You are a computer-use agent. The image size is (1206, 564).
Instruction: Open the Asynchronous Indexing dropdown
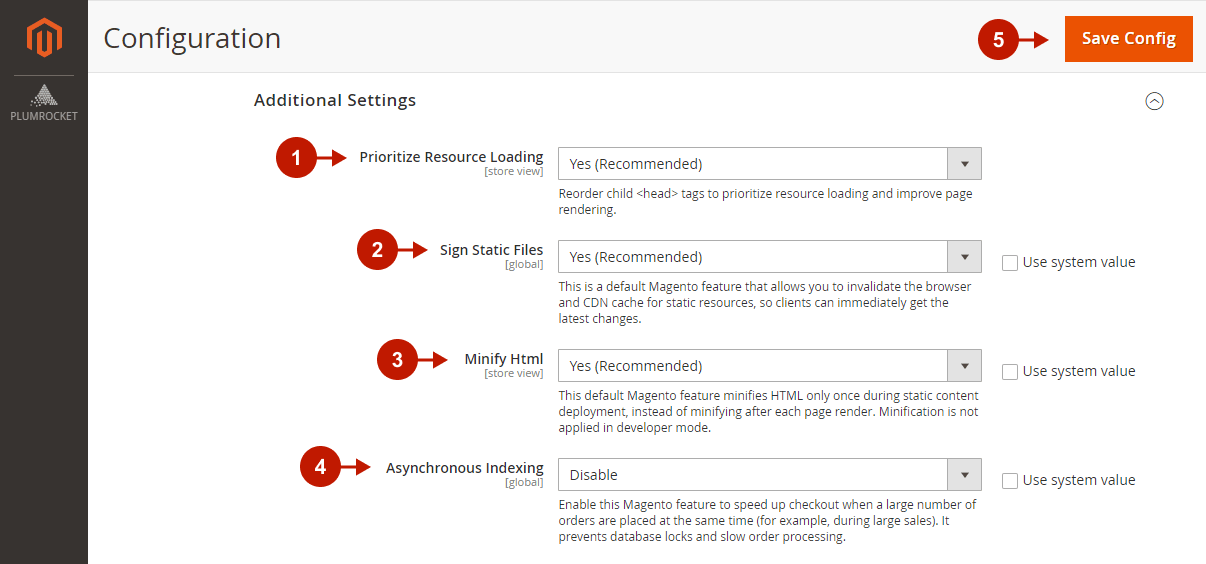769,475
